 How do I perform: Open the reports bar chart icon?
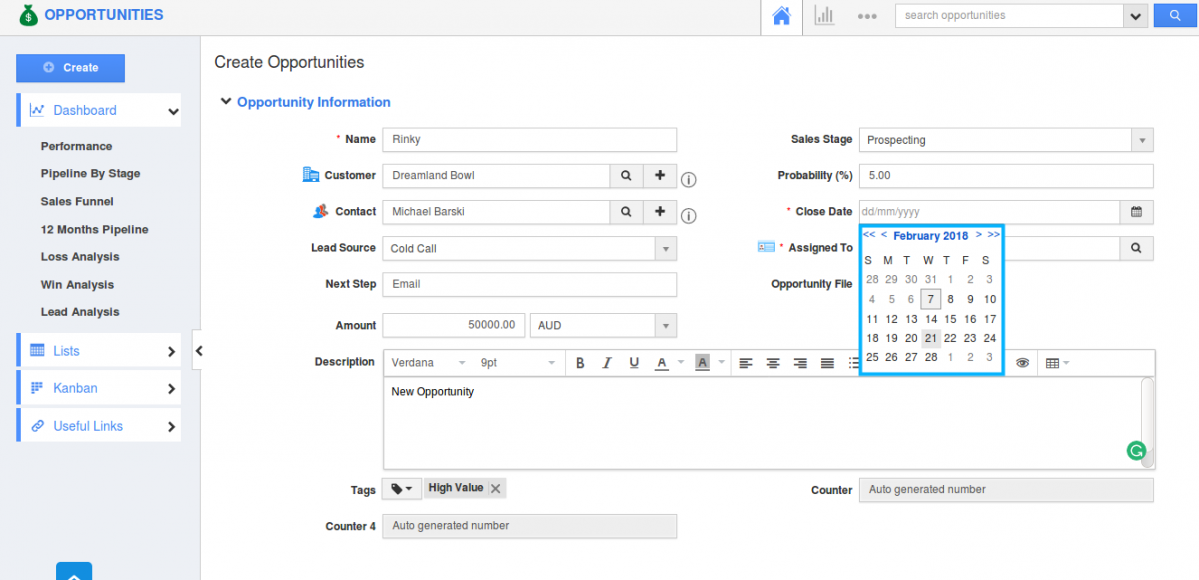tap(824, 16)
